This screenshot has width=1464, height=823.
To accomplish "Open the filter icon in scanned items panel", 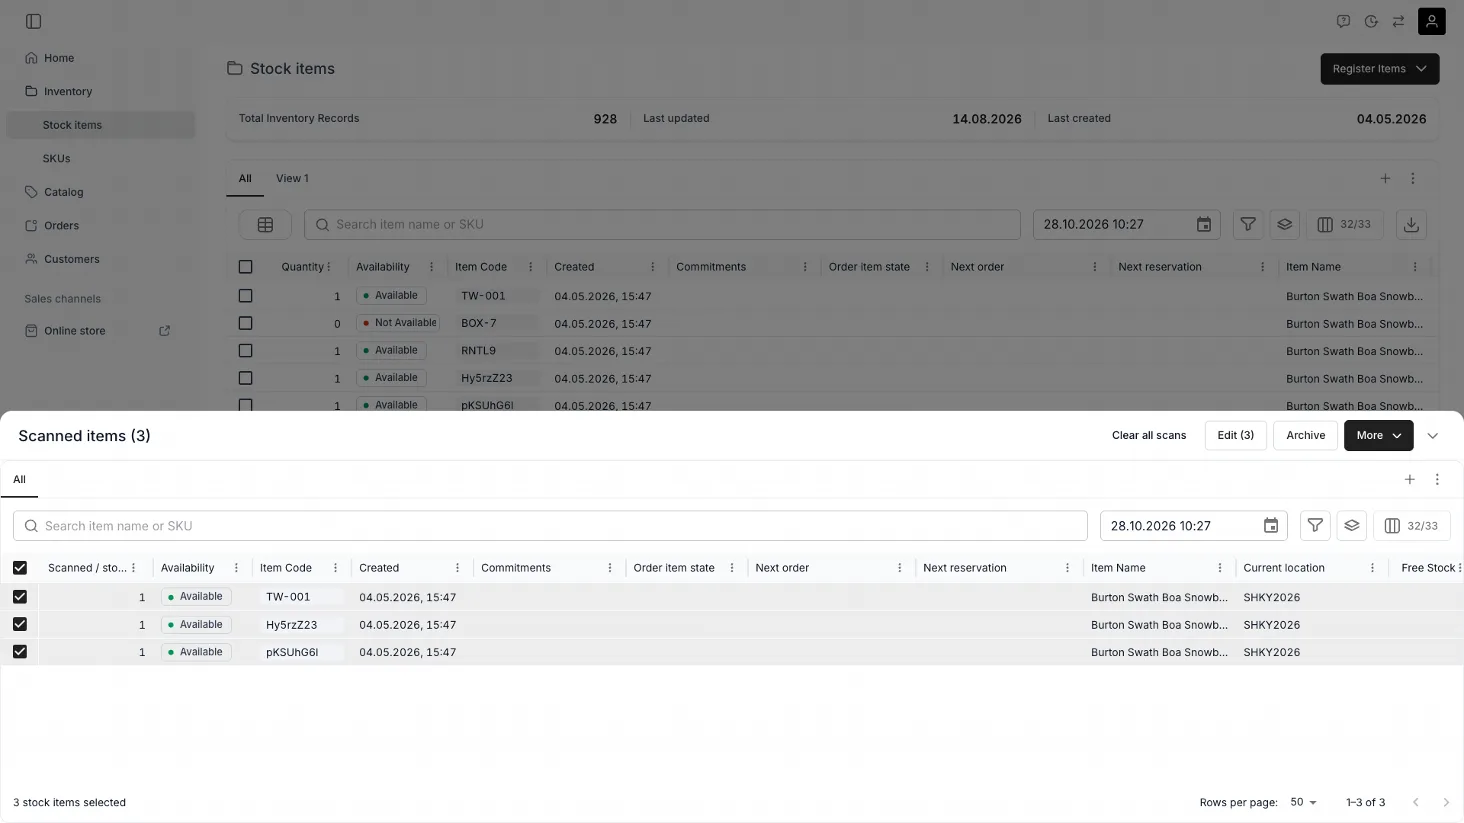I will pyautogui.click(x=1315, y=526).
